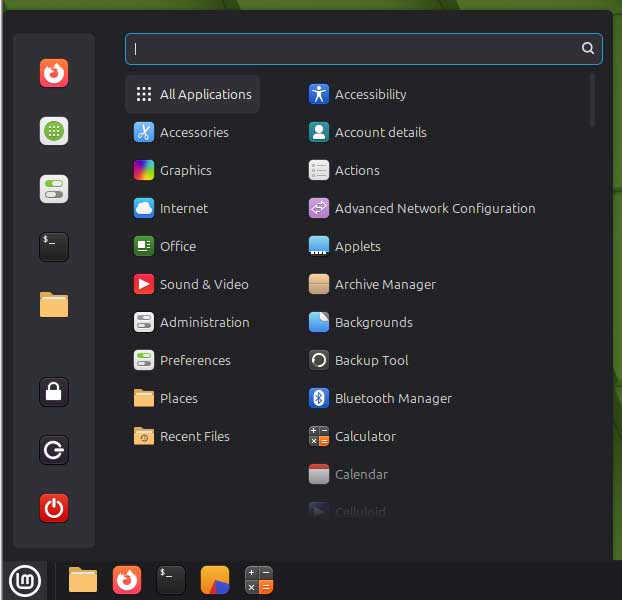Viewport: 622px width, 600px height.
Task: Launch Terminal from the favorites sidebar
Action: pos(54,247)
